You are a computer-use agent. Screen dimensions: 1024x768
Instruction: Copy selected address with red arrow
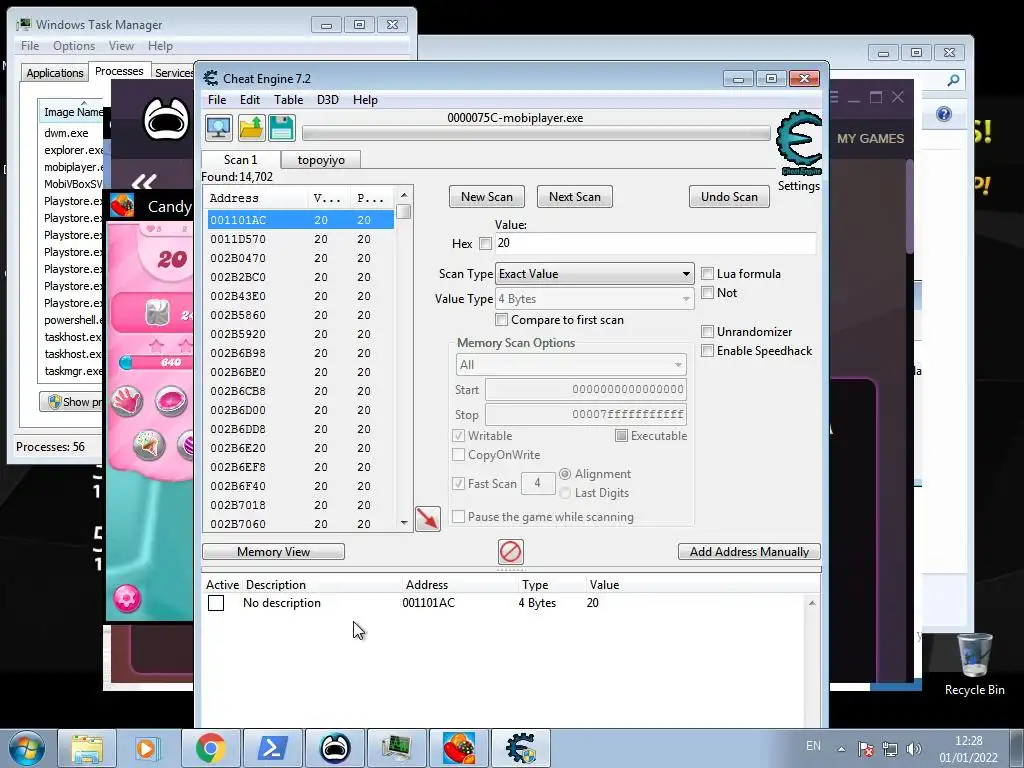tap(428, 519)
